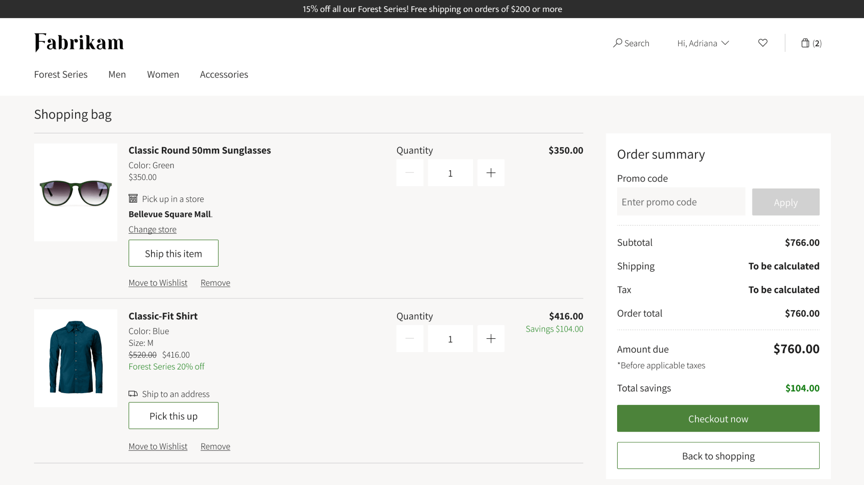Screen dimensions: 864x485
Task: Open the blue shirt product thumbnail
Action: [75, 358]
